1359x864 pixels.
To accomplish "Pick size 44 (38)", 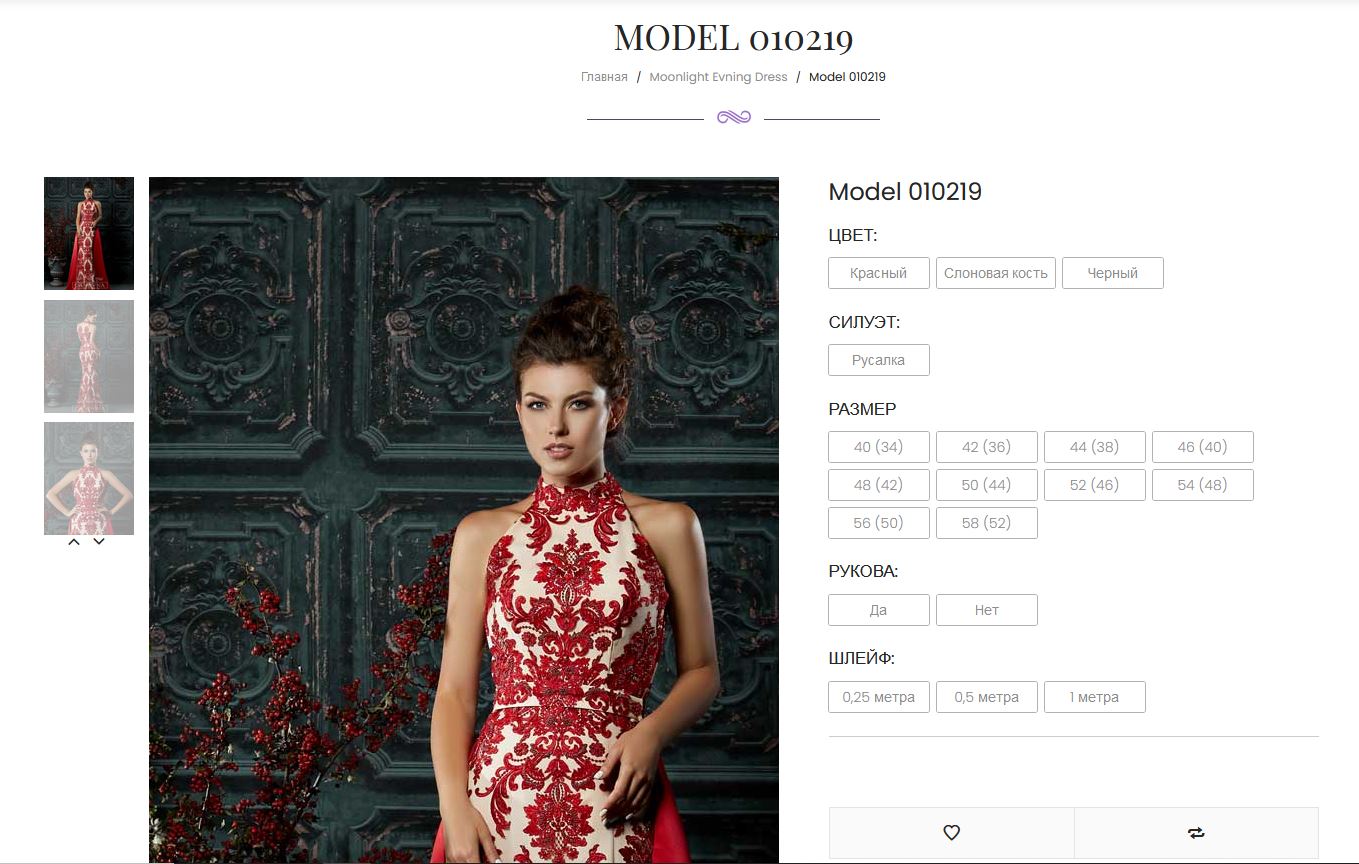I will pos(1095,447).
